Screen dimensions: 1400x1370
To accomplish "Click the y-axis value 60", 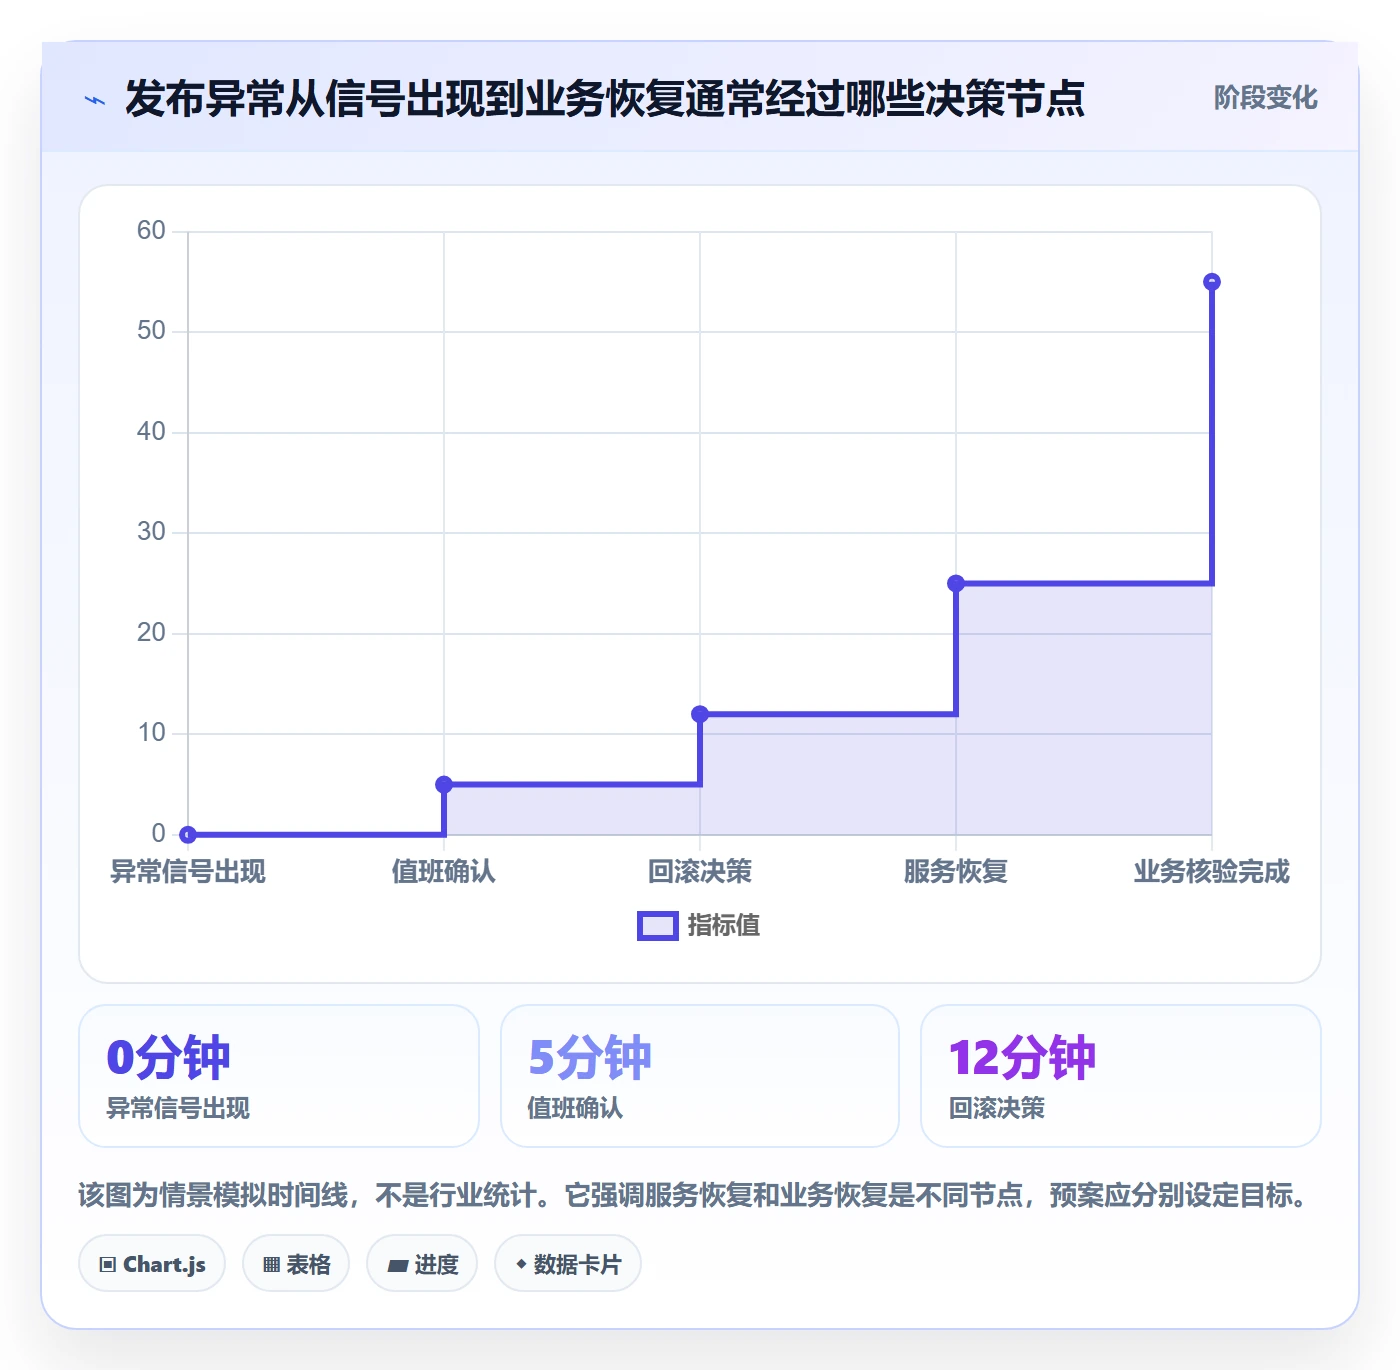I will click(151, 231).
